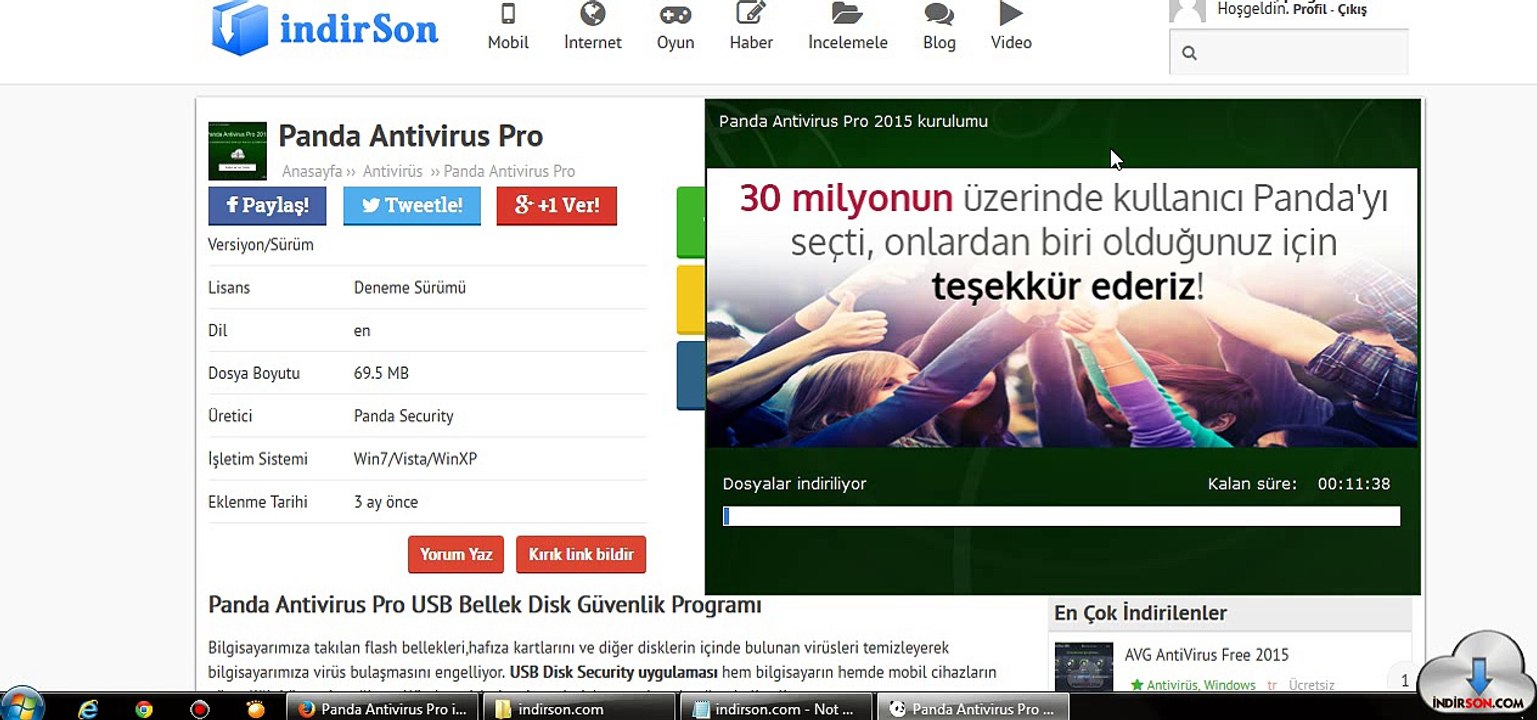1537x720 pixels.
Task: Click the Panda Antivirus Pro breadcrumb
Action: tap(509, 171)
